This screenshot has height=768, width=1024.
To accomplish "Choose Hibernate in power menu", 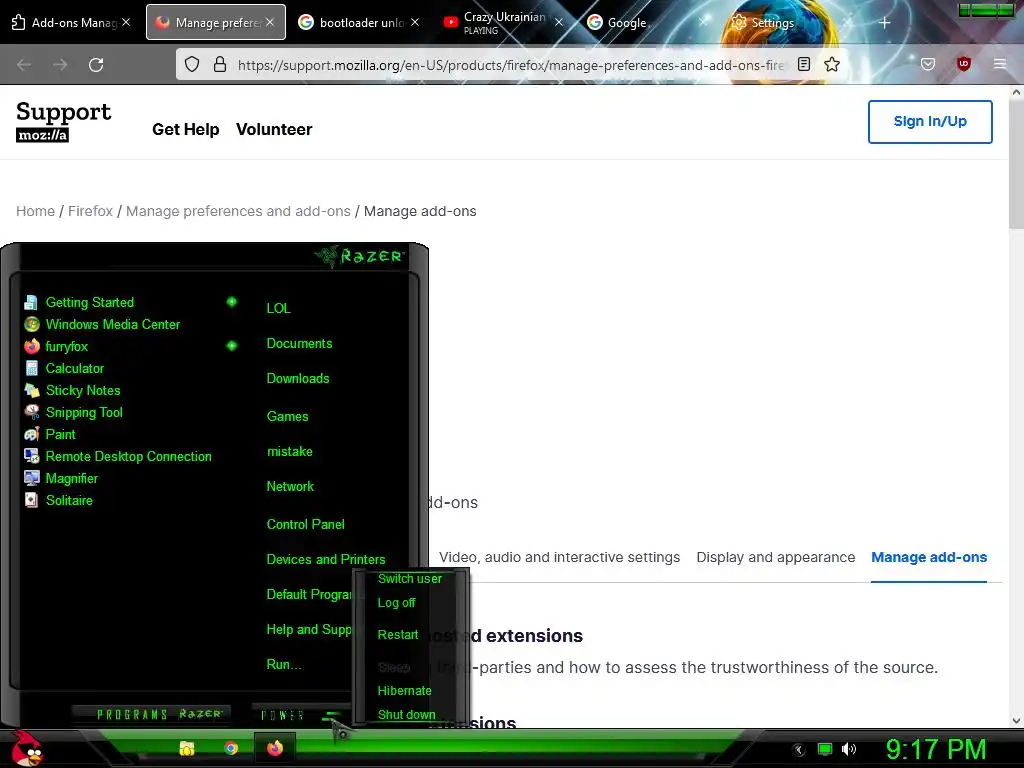I will click(404, 691).
